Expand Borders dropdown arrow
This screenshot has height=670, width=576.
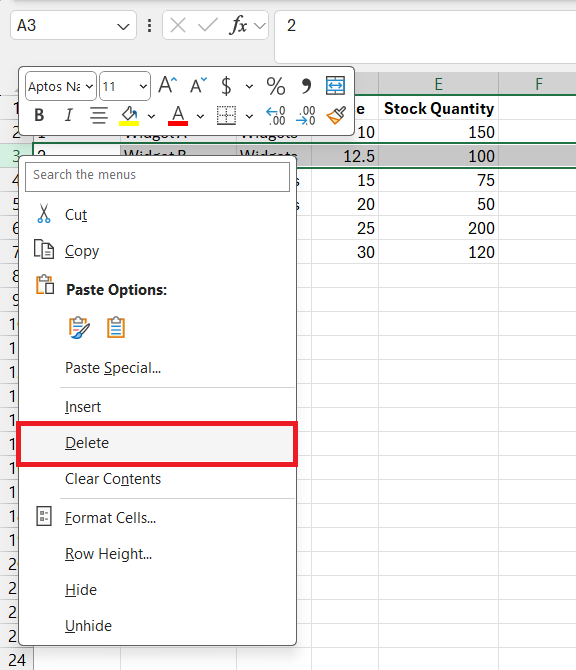click(249, 116)
